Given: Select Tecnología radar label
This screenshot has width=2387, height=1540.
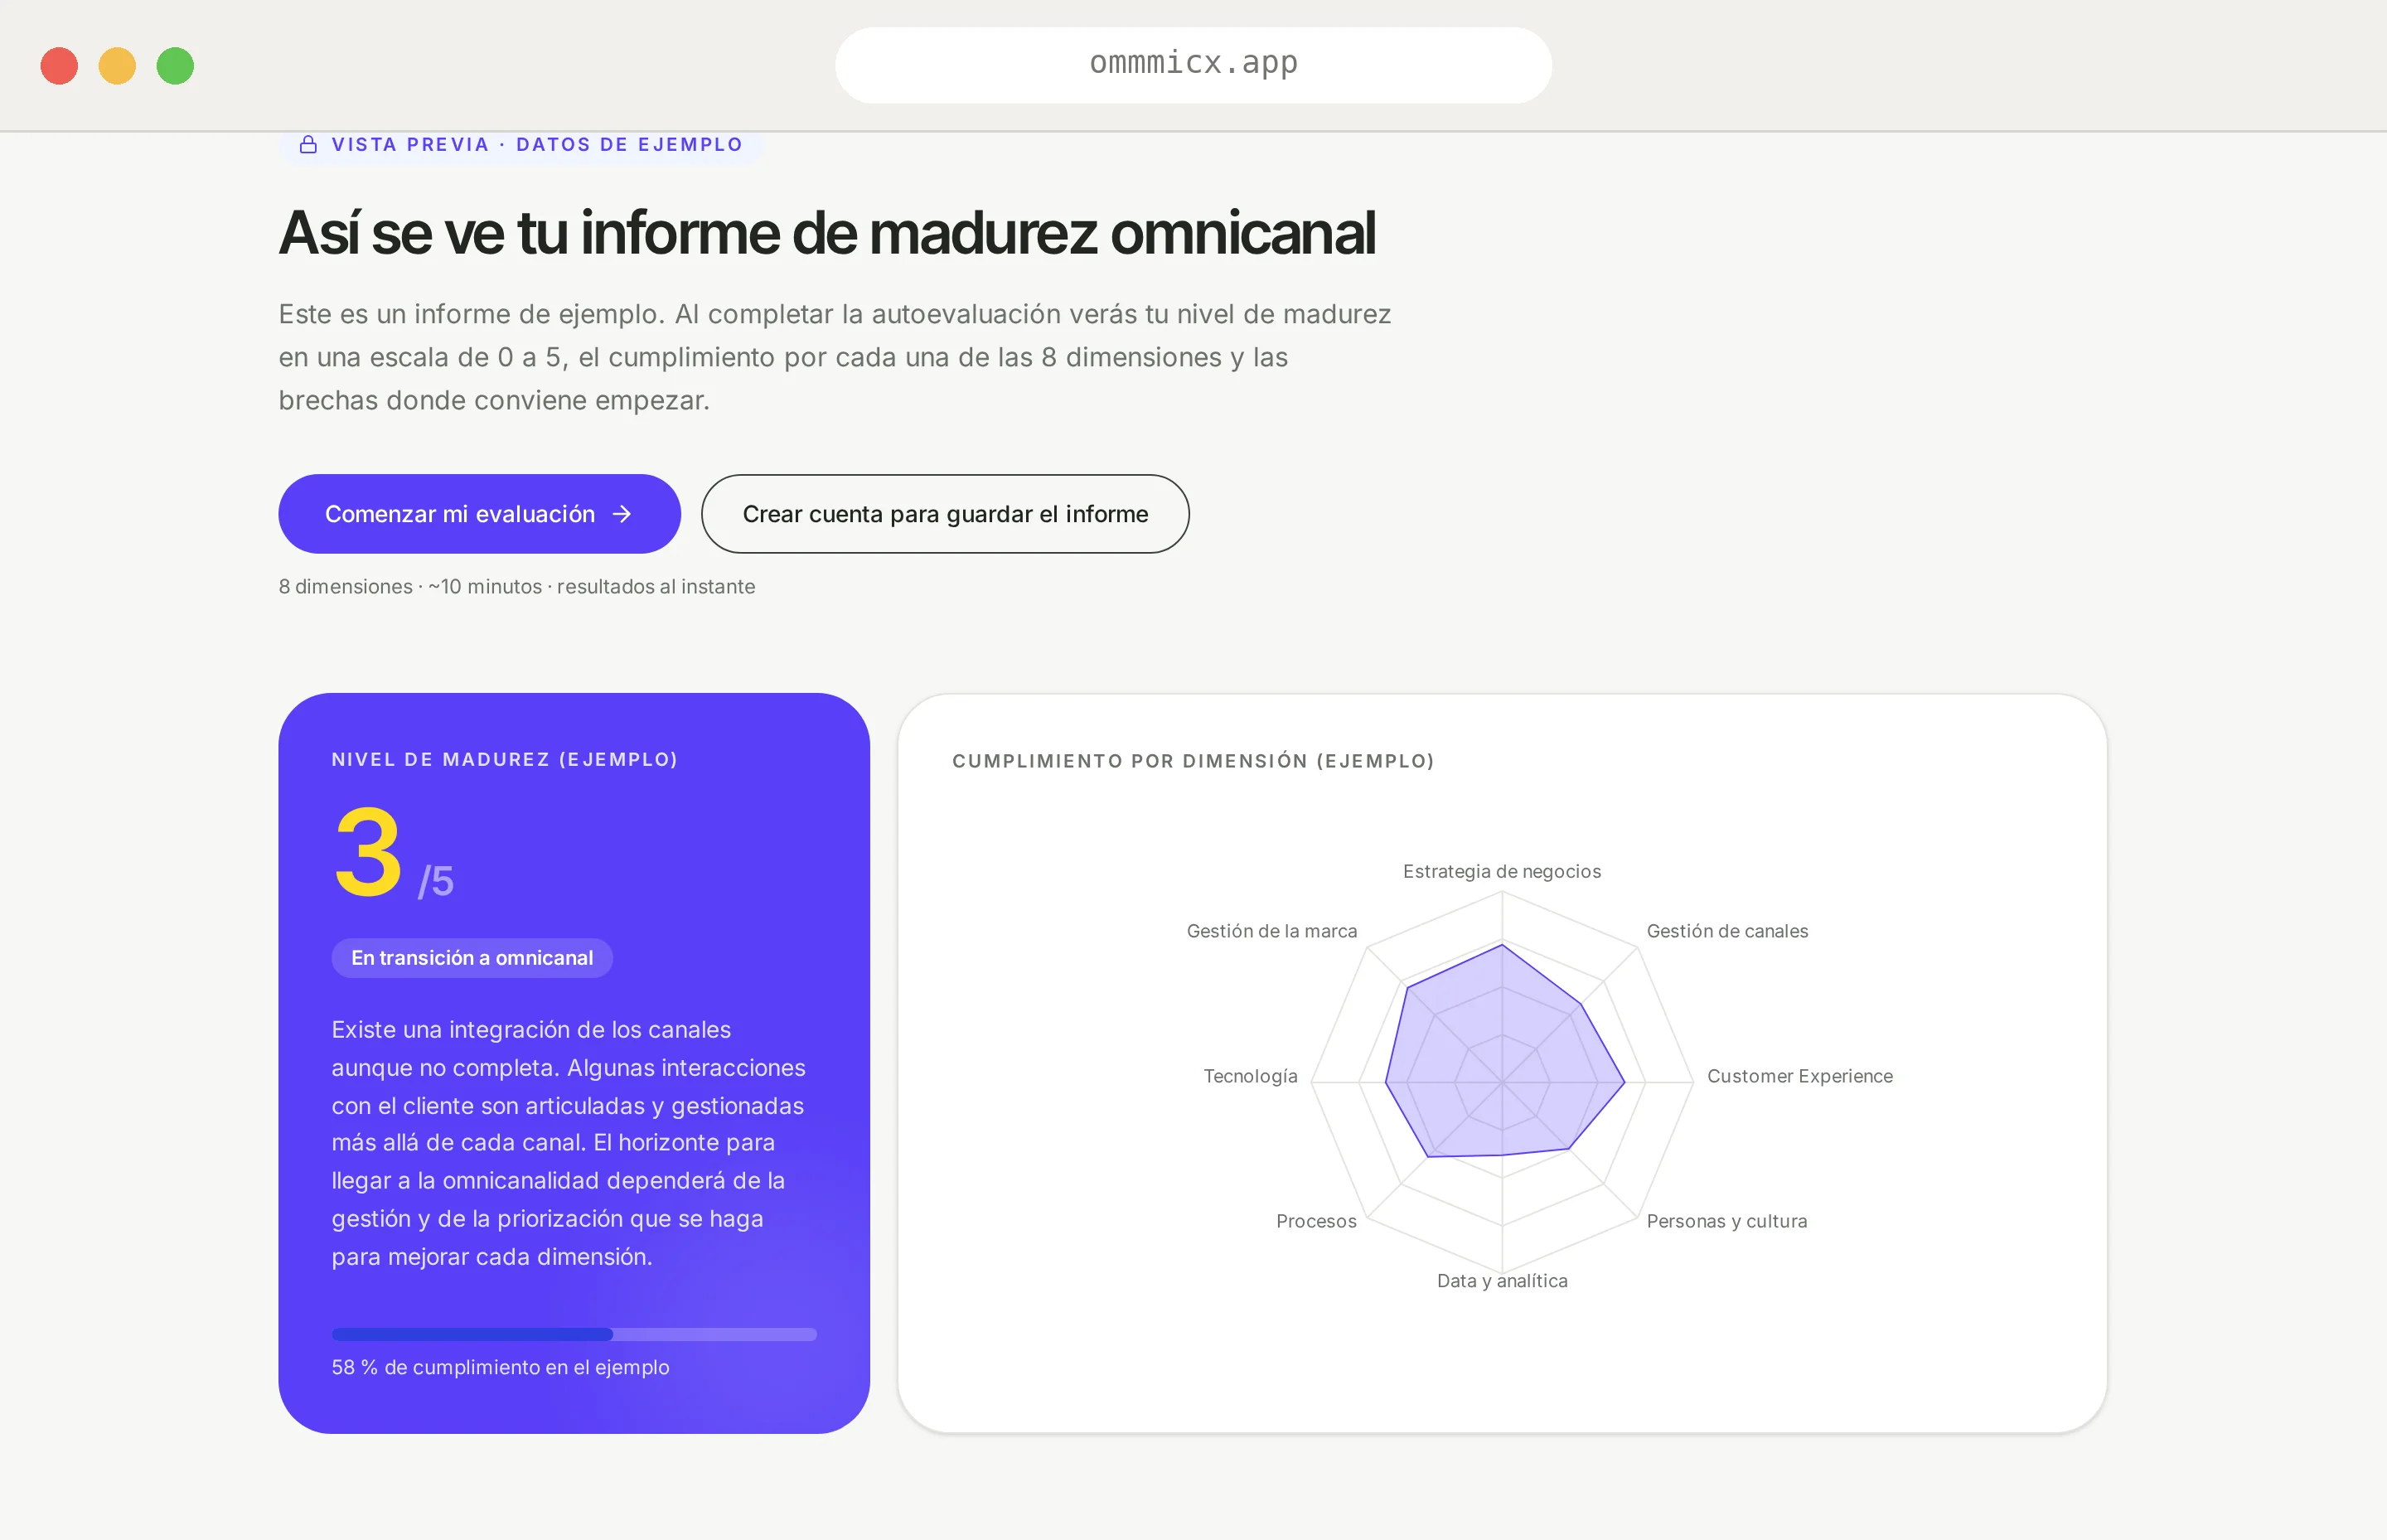Looking at the screenshot, I should 1250,1076.
